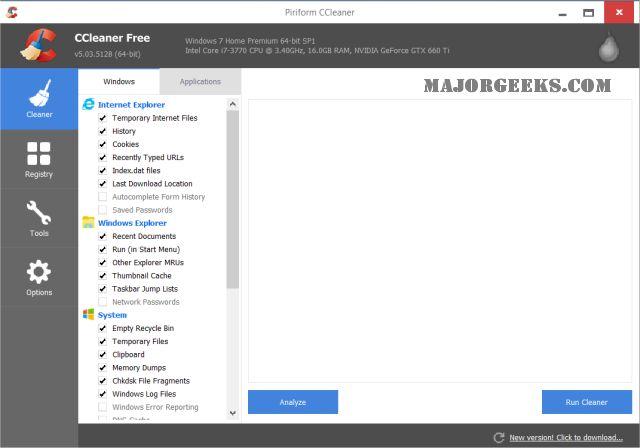This screenshot has height=448, width=640.
Task: Close the CCleaner window
Action: coord(619,12)
